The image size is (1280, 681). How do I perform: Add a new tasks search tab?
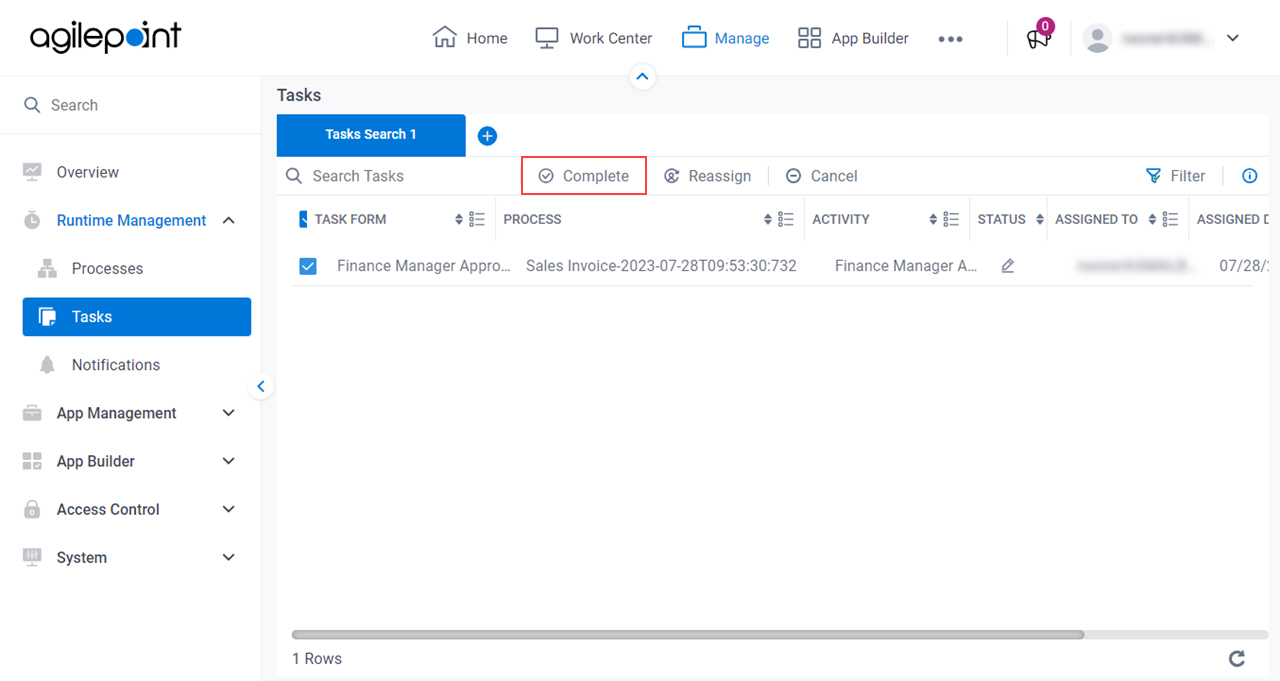(x=487, y=136)
